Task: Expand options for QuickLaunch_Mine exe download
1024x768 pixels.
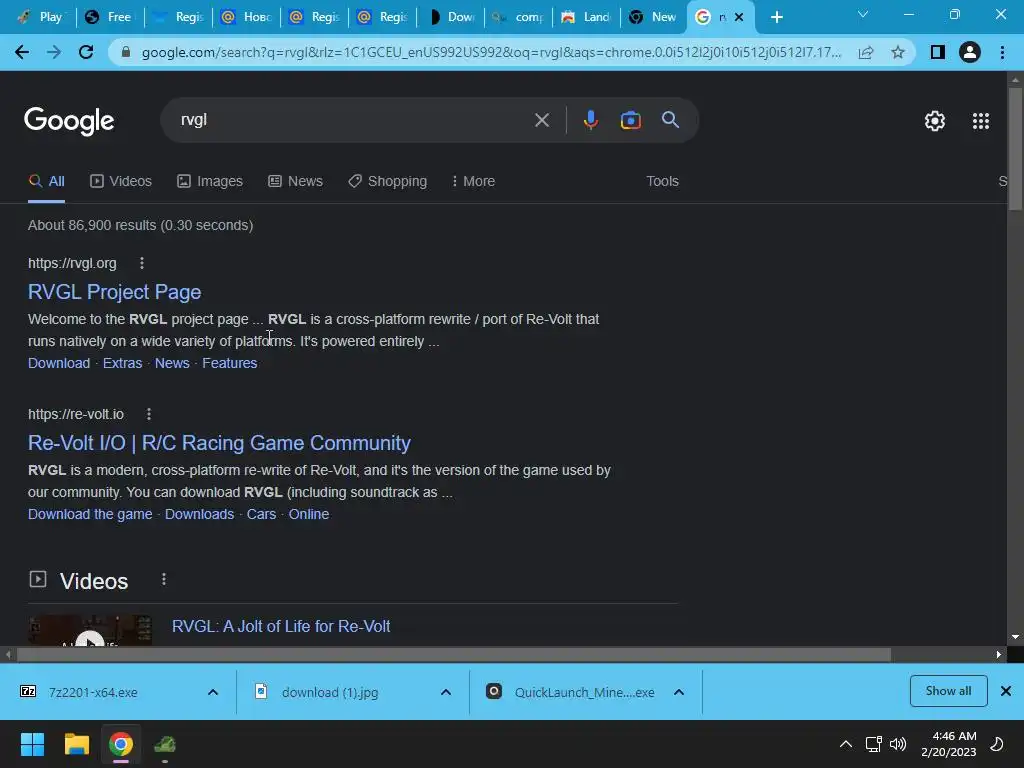Action: coord(679,692)
